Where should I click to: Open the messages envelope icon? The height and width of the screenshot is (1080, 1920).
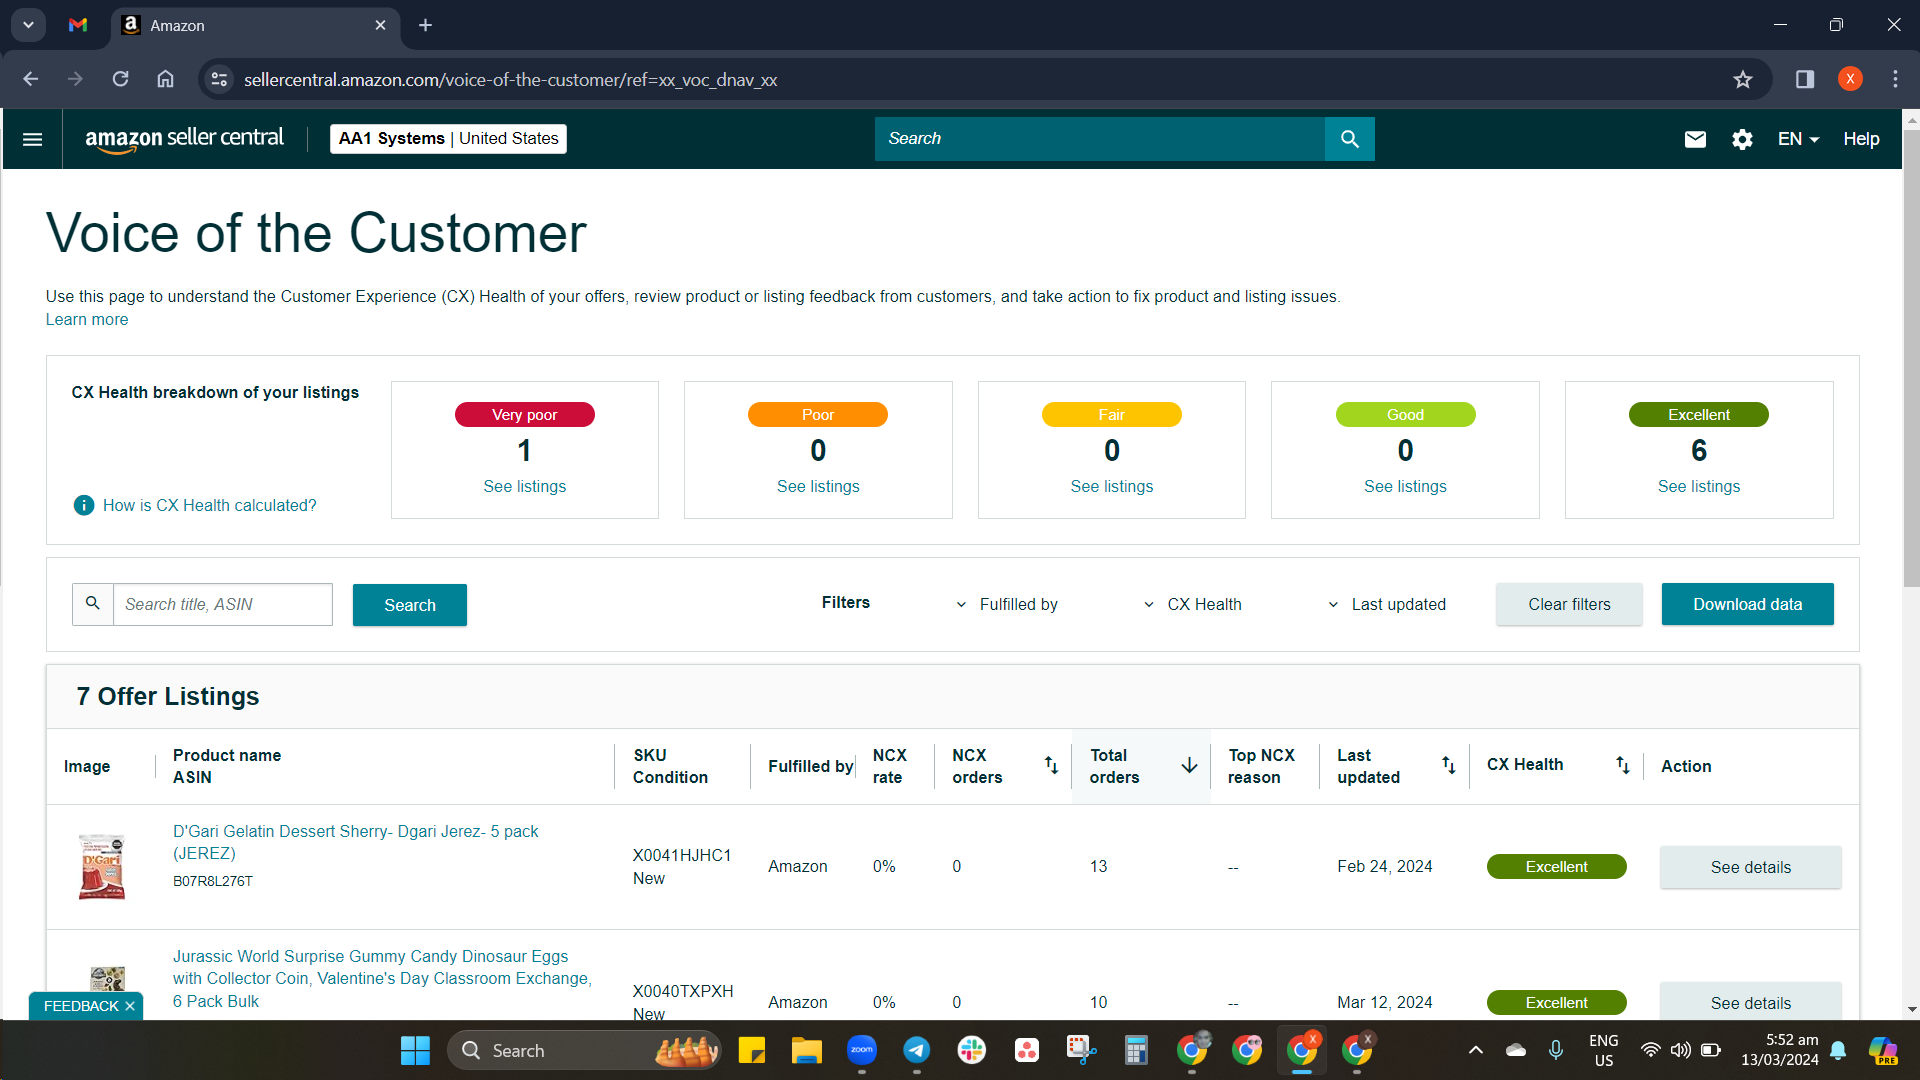[x=1695, y=139]
